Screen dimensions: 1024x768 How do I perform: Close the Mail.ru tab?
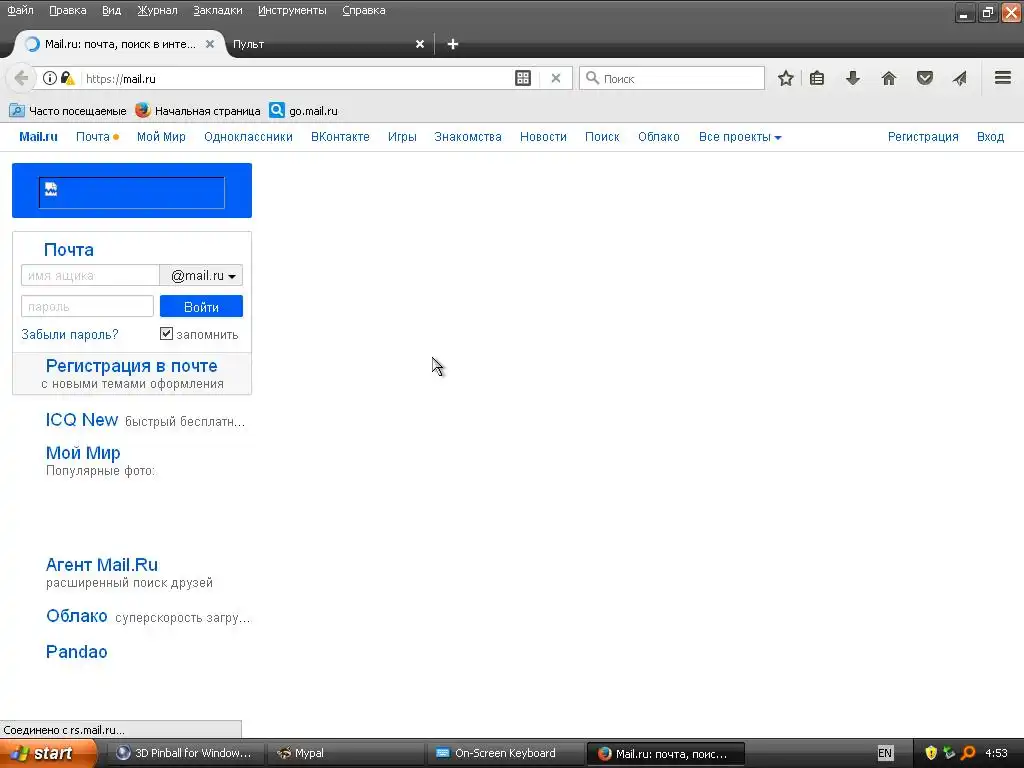[x=210, y=44]
